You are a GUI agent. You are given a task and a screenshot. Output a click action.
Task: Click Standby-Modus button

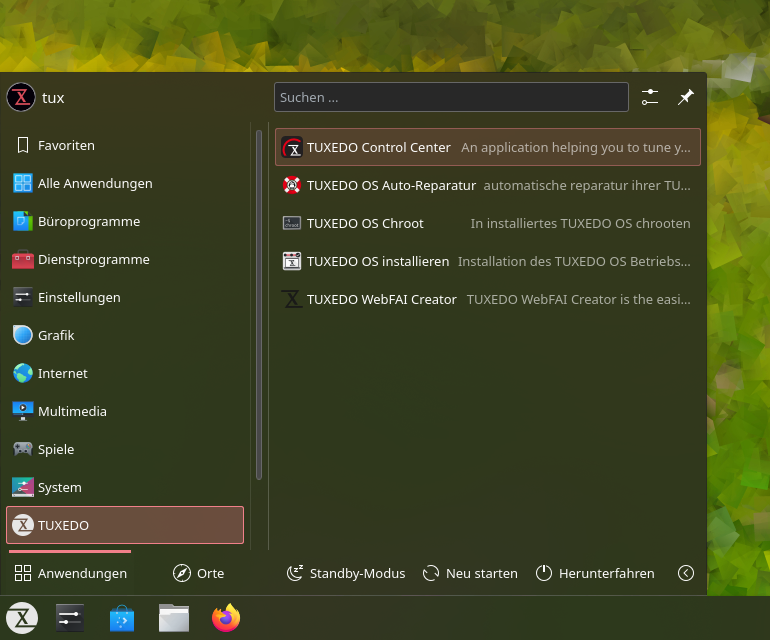pyautogui.click(x=346, y=573)
